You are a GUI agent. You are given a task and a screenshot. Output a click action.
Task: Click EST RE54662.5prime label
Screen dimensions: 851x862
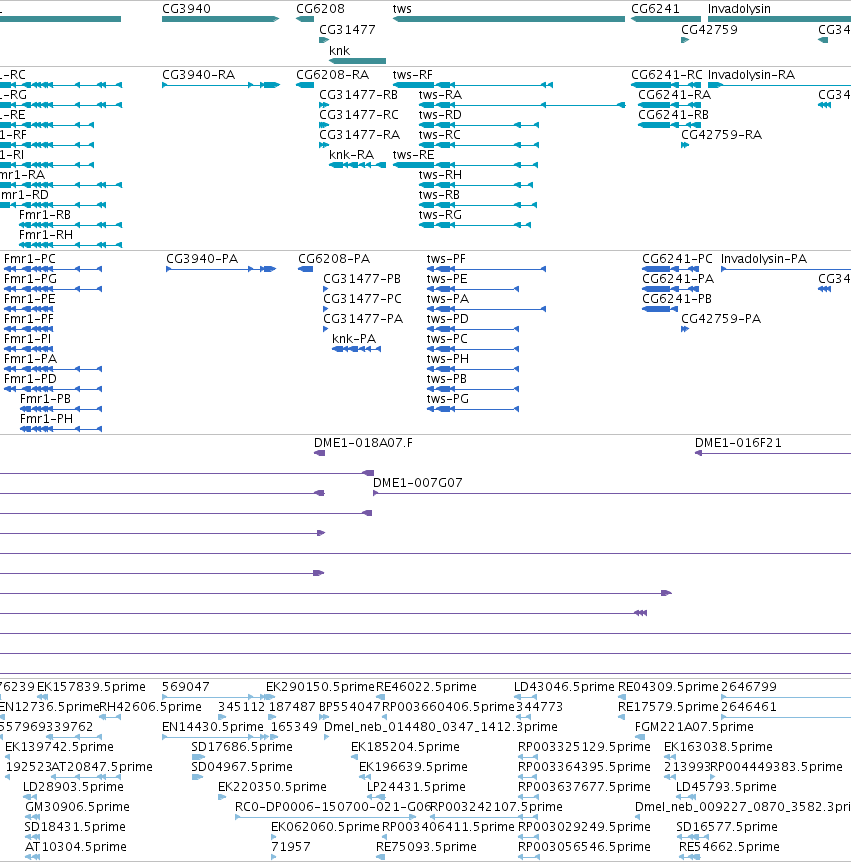point(729,847)
